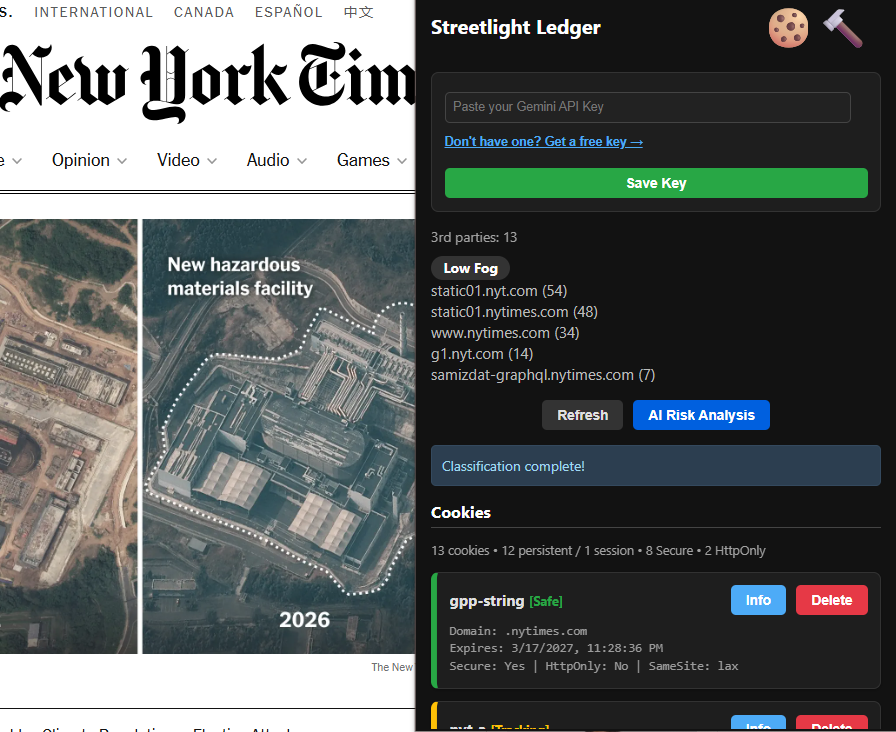Select samizdat-graphql.nytimes.com (7) entry
The image size is (896, 732).
543,375
